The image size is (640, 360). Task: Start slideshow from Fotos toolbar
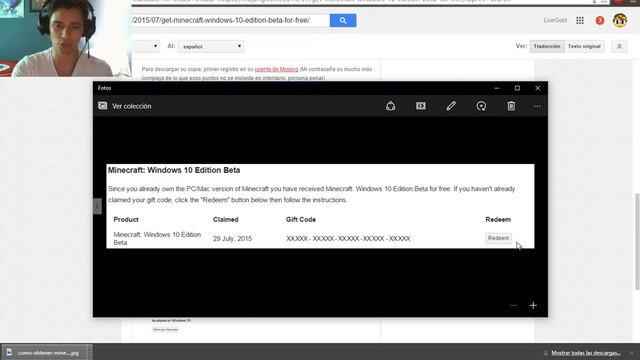click(x=421, y=106)
